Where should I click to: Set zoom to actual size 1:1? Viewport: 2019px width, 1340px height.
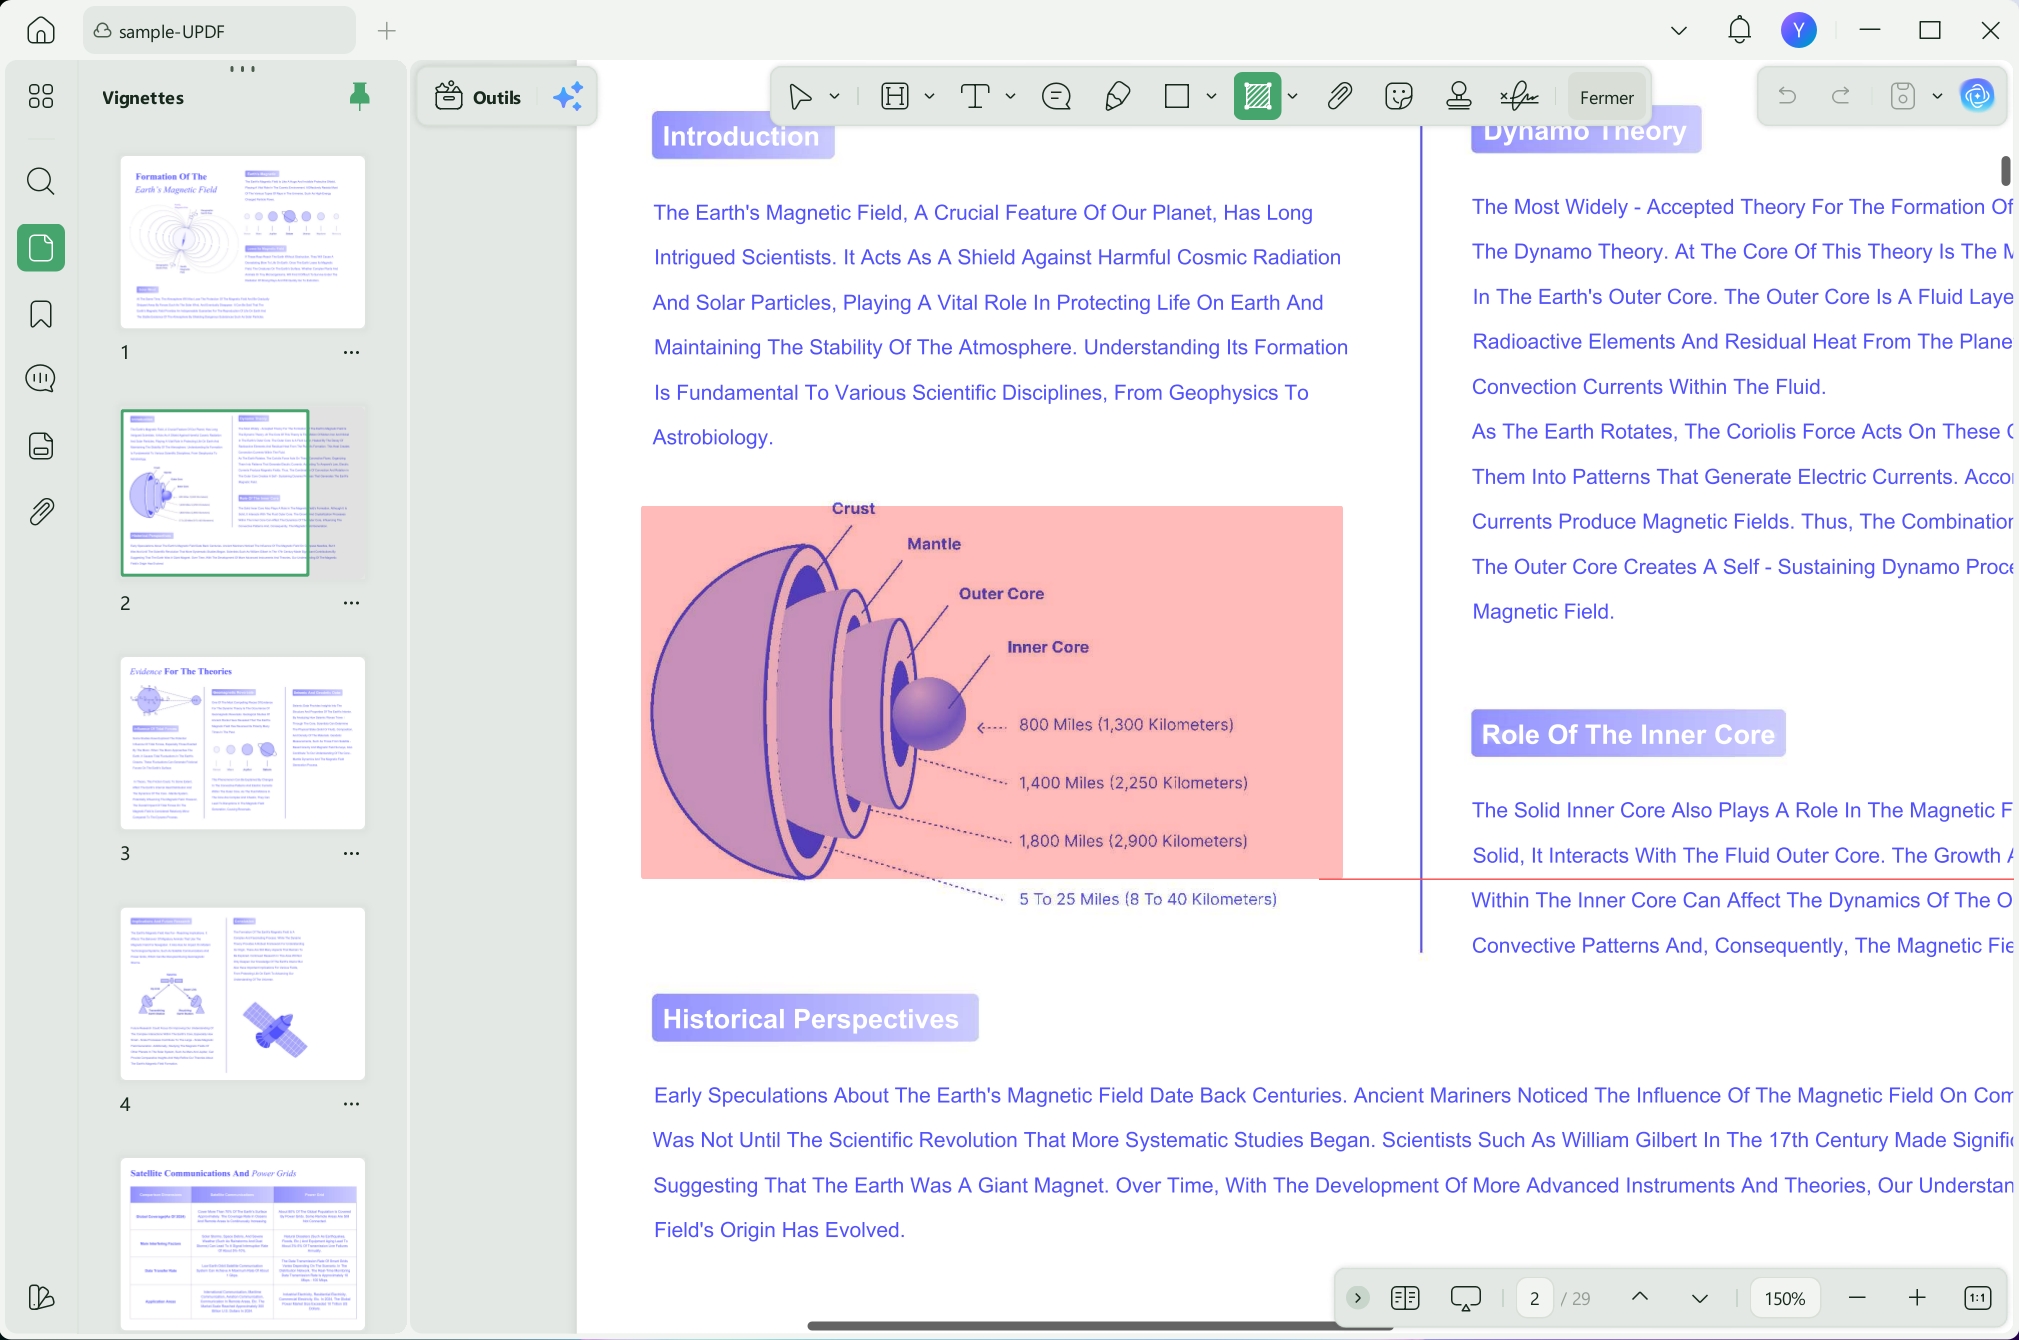[x=1978, y=1298]
